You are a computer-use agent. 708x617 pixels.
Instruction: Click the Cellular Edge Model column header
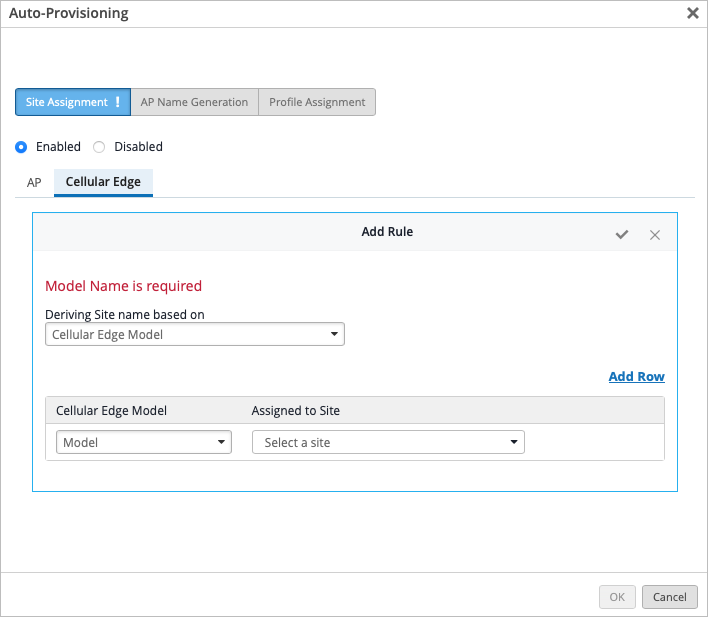111,411
